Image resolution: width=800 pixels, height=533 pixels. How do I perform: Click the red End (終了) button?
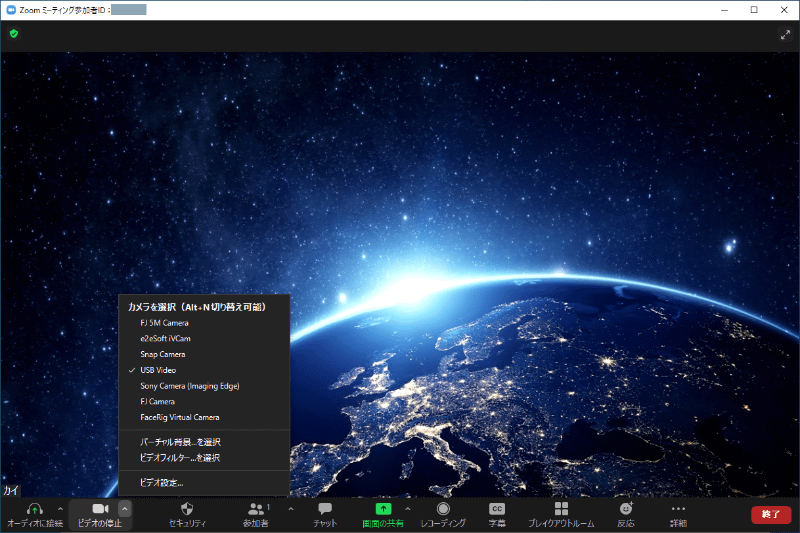click(x=770, y=514)
